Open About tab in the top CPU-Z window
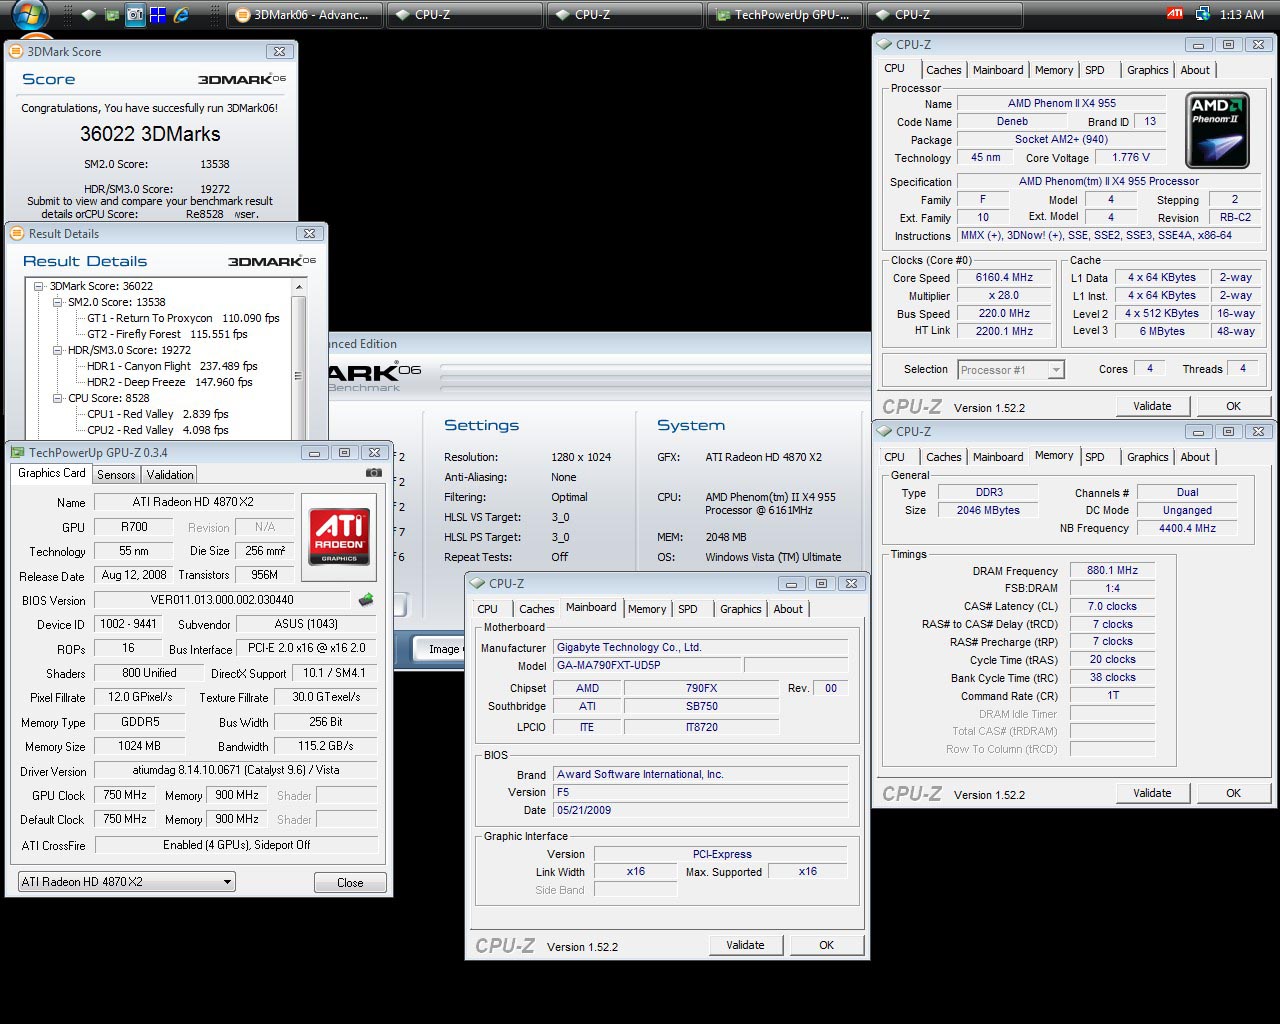1280x1024 pixels. pyautogui.click(x=1195, y=70)
